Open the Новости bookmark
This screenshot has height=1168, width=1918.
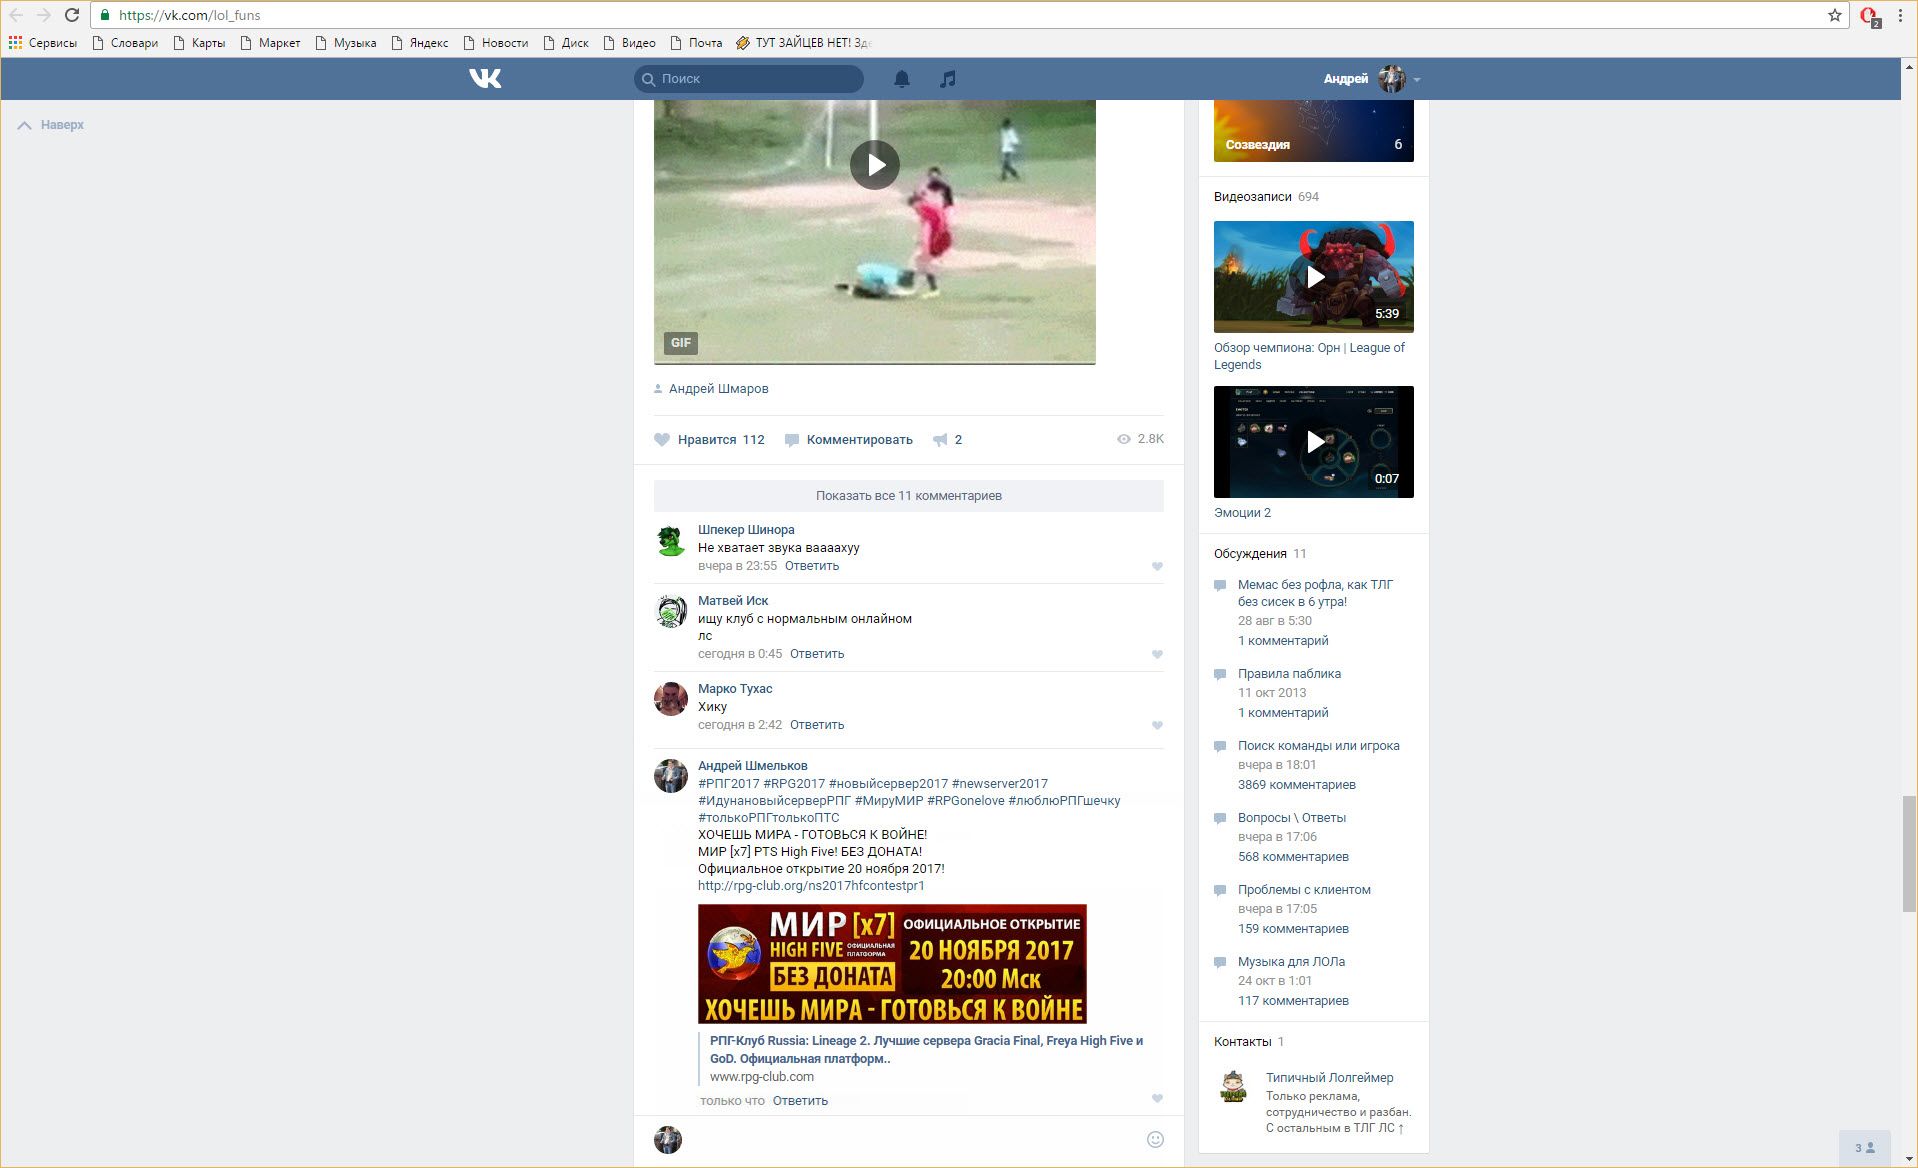[496, 43]
